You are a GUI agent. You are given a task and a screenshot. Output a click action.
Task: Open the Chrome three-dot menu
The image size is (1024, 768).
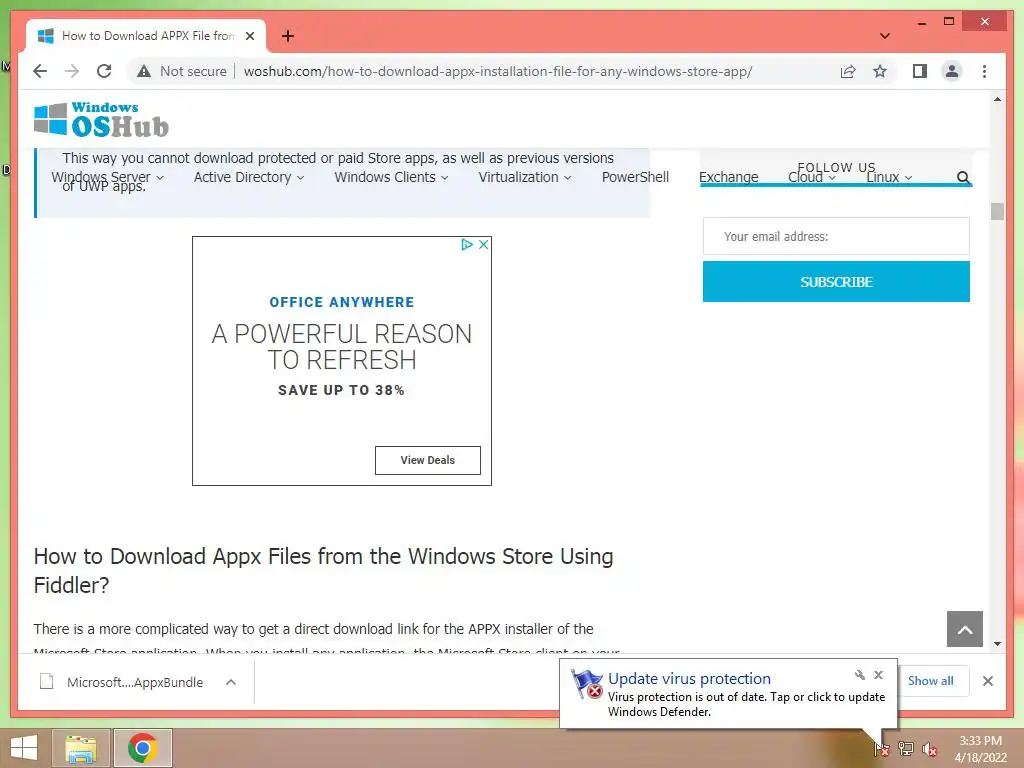tap(984, 71)
